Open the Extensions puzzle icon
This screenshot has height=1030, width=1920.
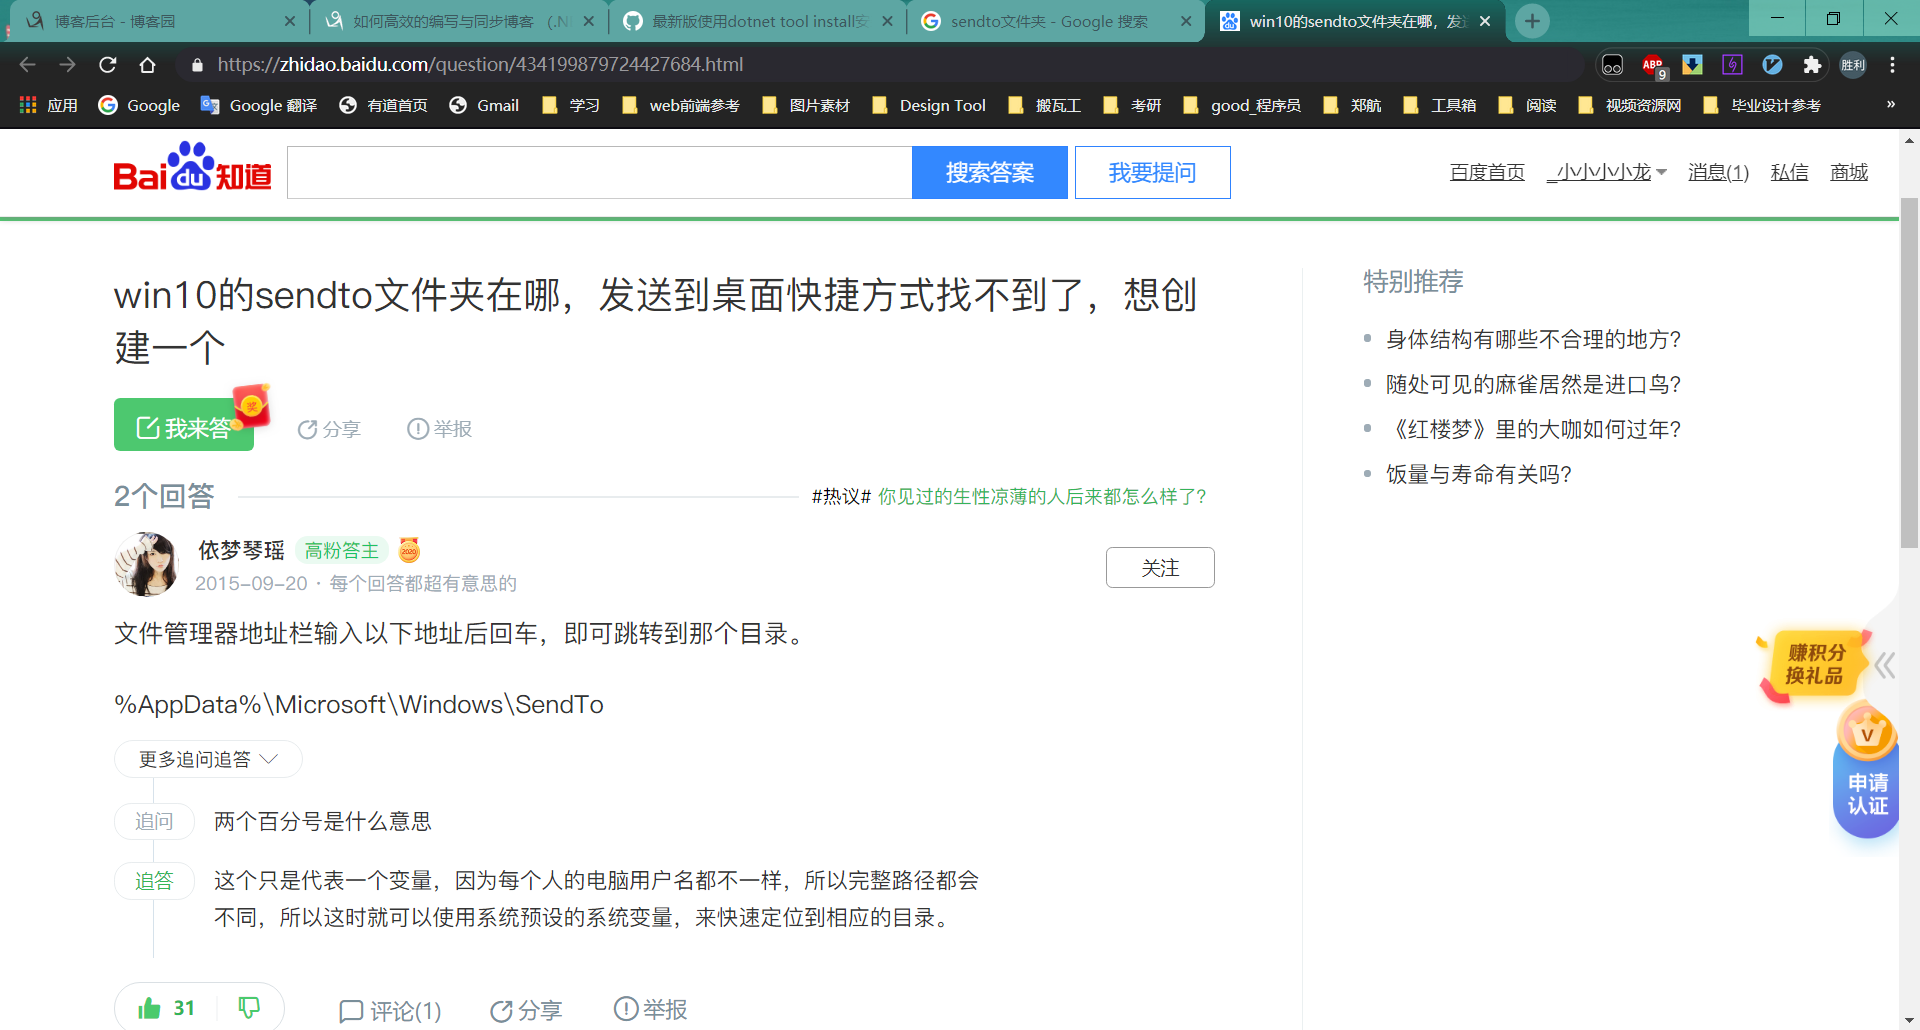tap(1812, 65)
